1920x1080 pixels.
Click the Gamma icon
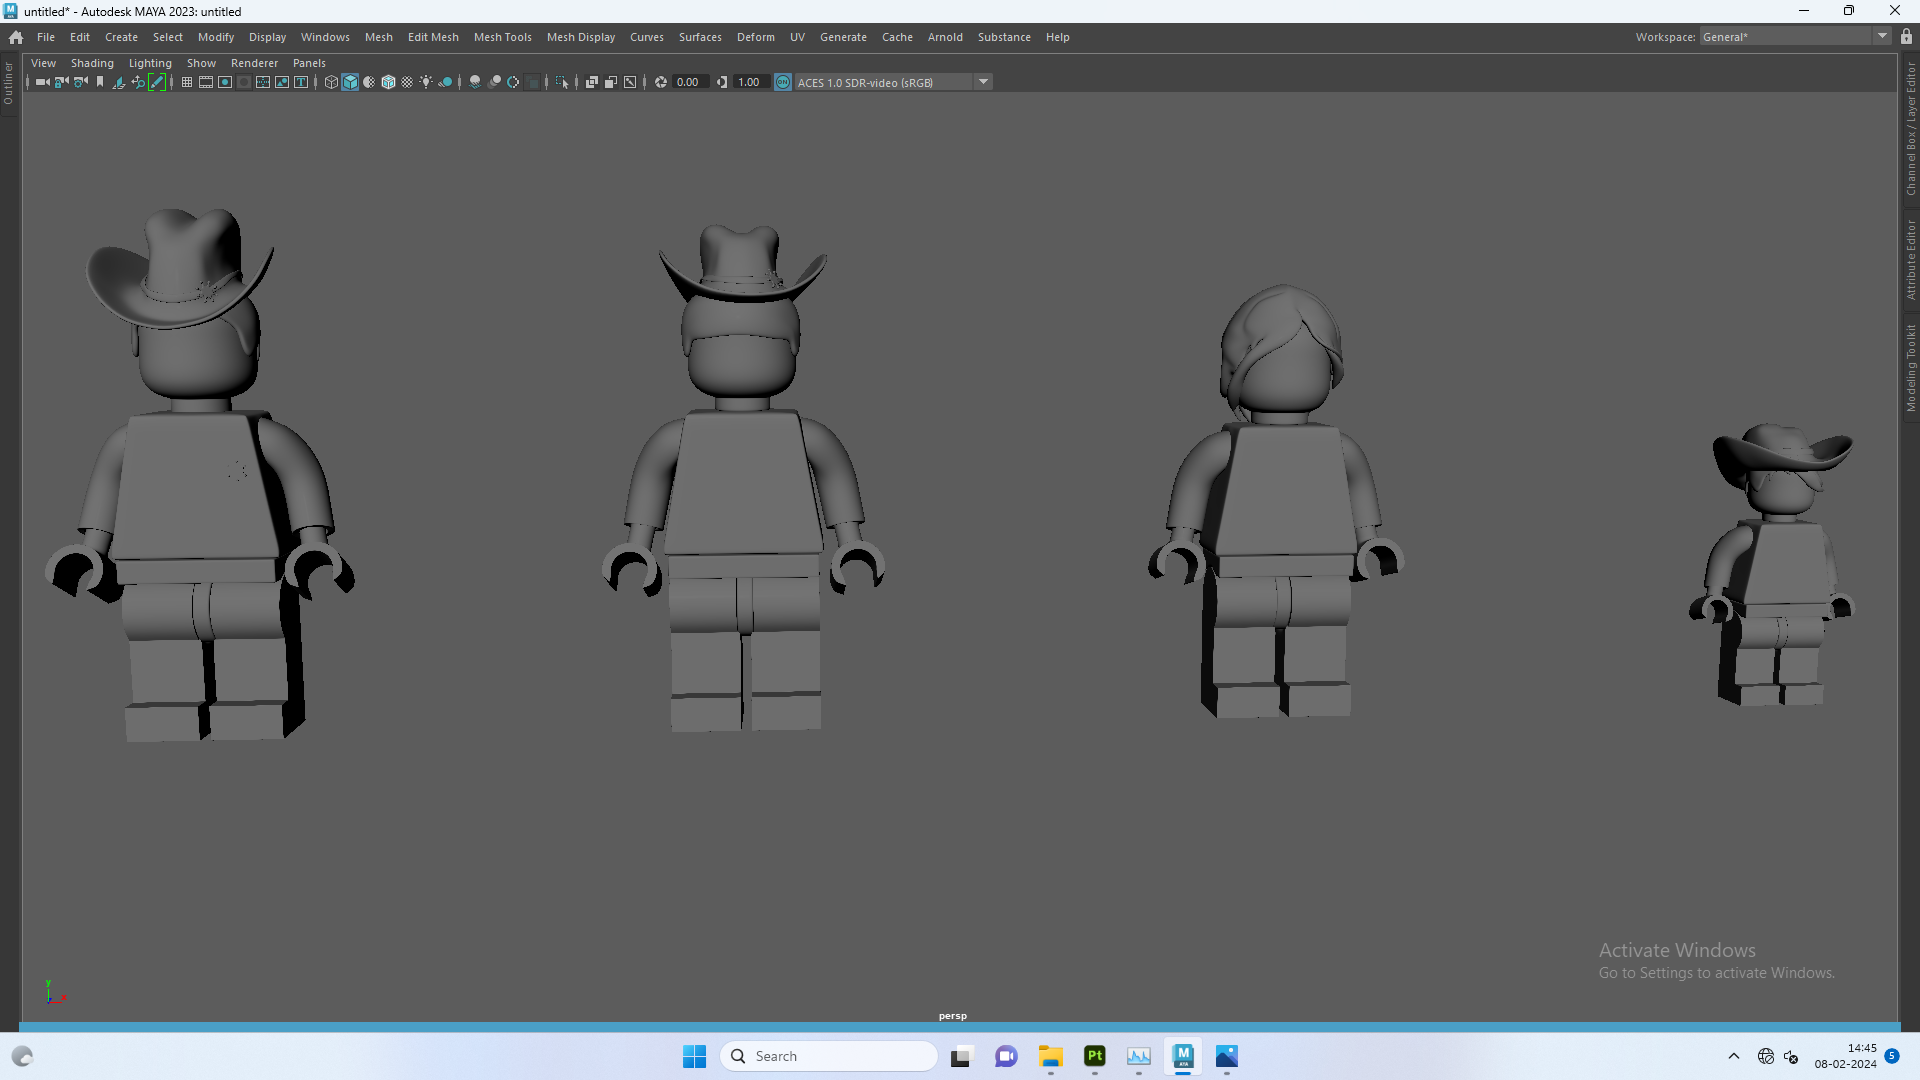pos(721,82)
